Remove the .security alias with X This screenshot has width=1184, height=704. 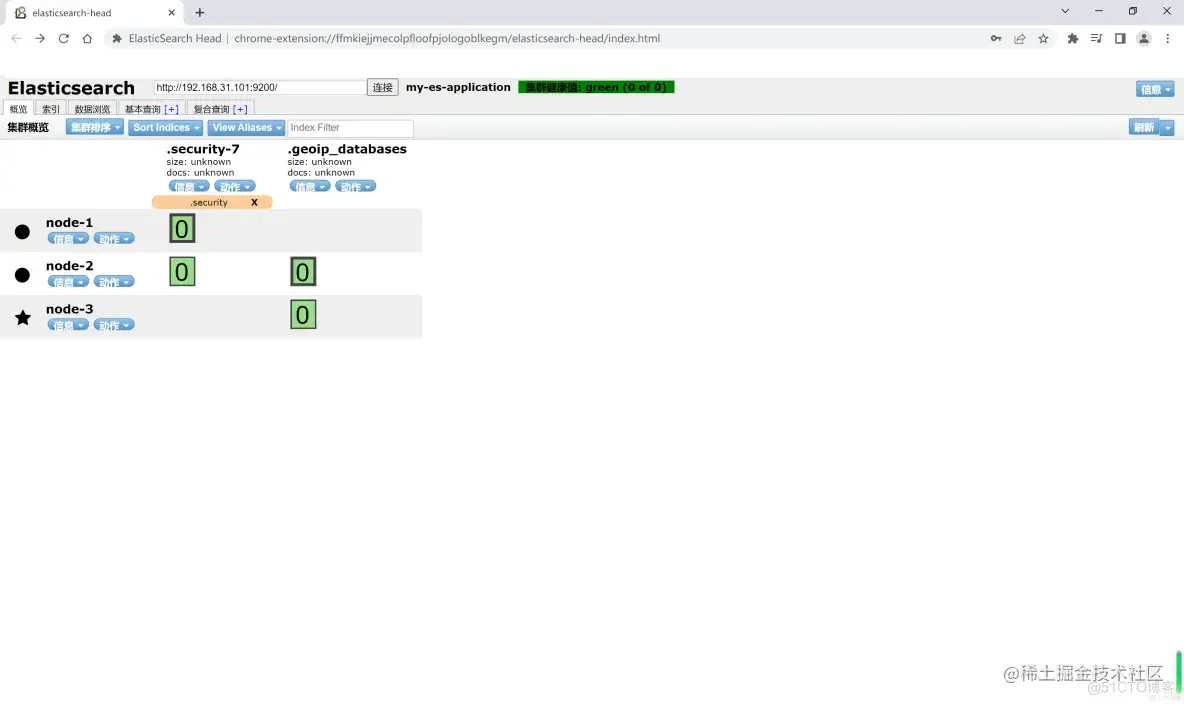click(254, 202)
